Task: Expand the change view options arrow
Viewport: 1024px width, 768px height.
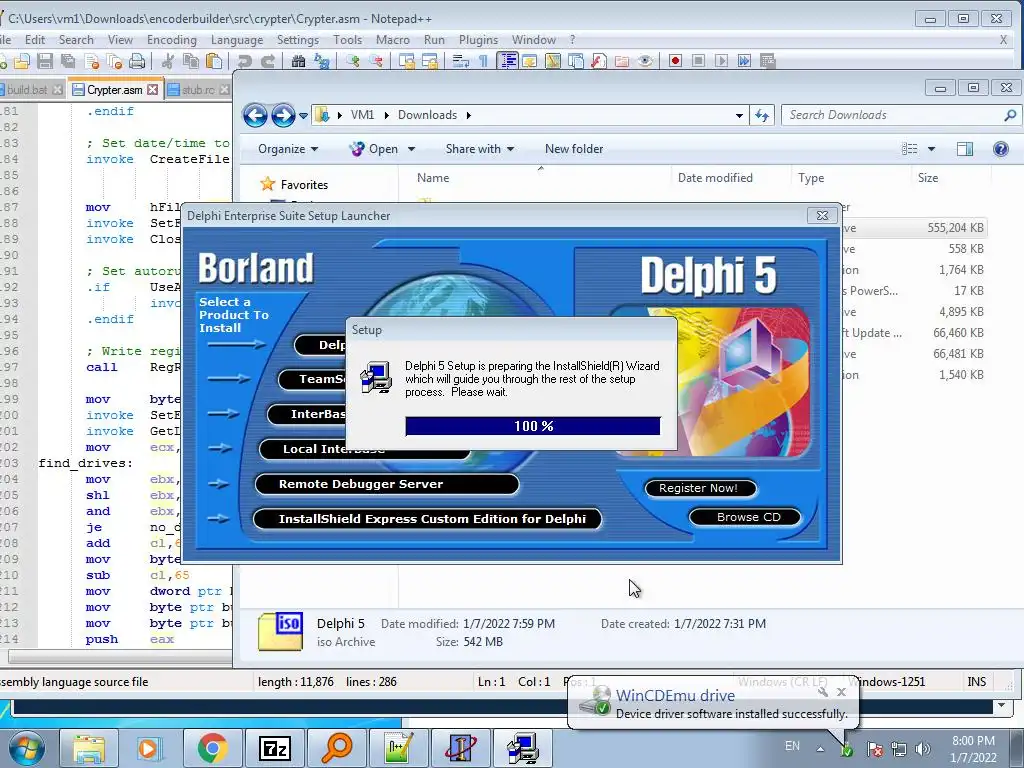Action: click(x=931, y=149)
